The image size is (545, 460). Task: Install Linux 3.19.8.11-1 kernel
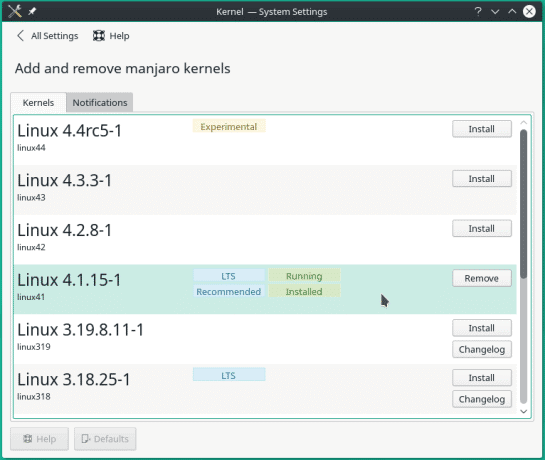click(482, 328)
